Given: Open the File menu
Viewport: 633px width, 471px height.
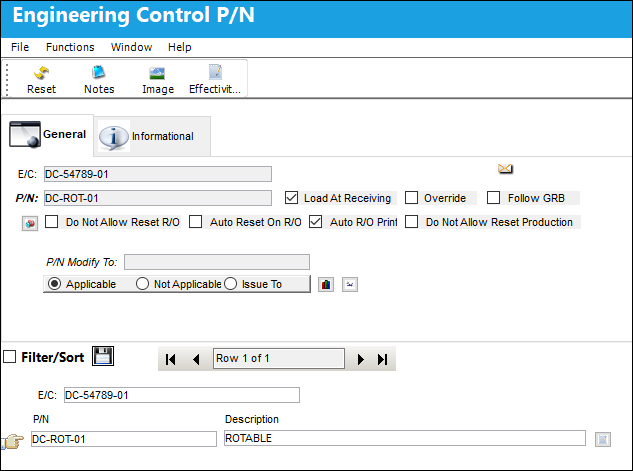Looking at the screenshot, I should (20, 47).
